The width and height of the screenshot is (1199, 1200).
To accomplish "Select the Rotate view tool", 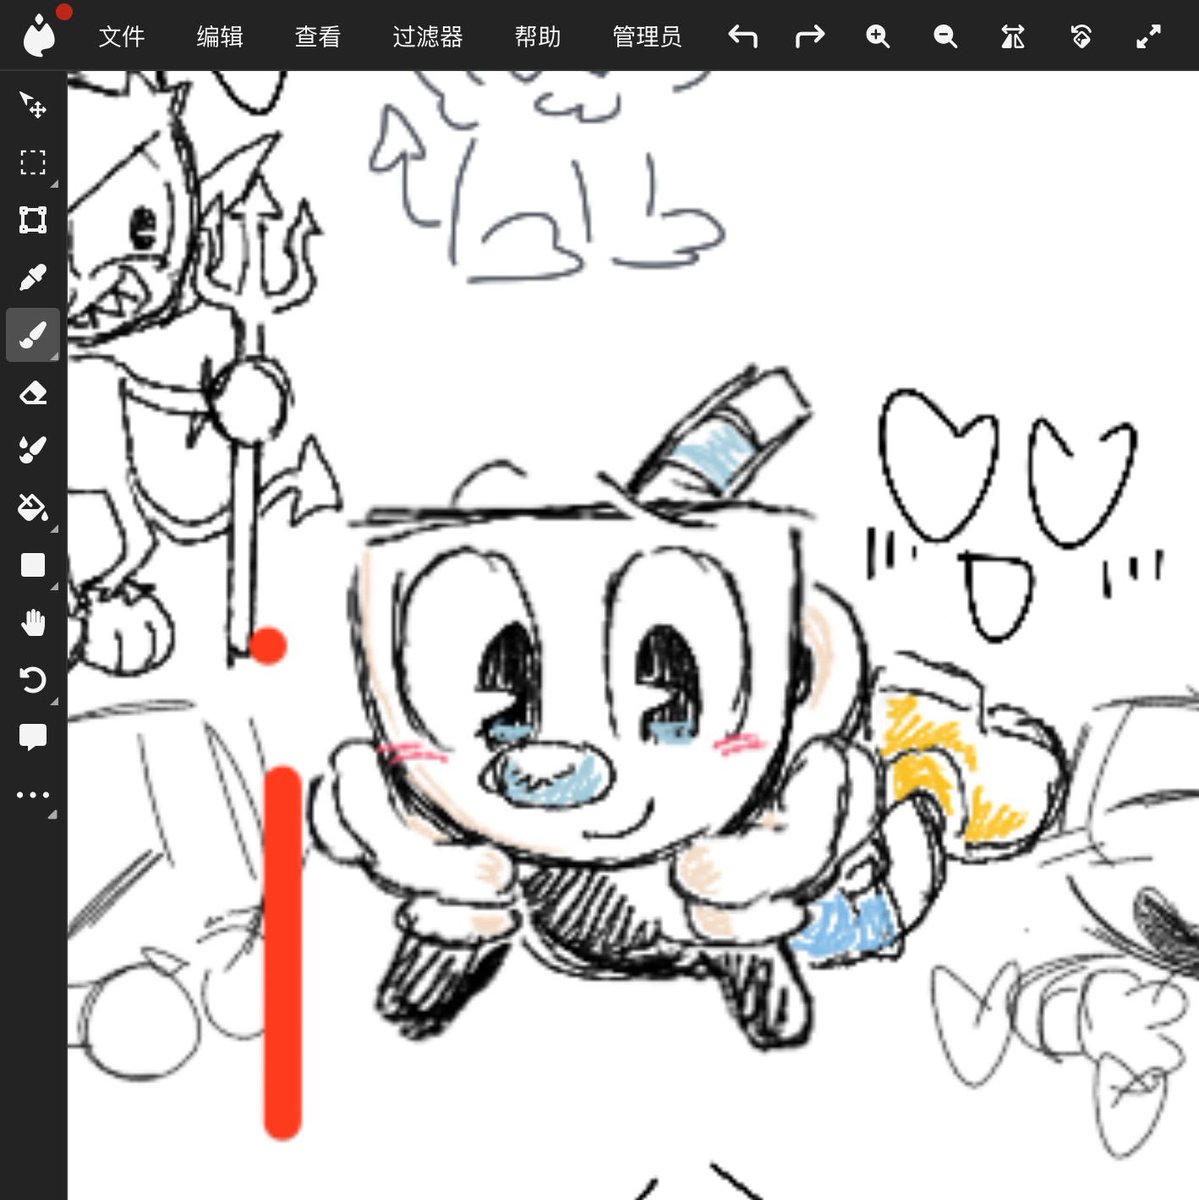I will 33,681.
